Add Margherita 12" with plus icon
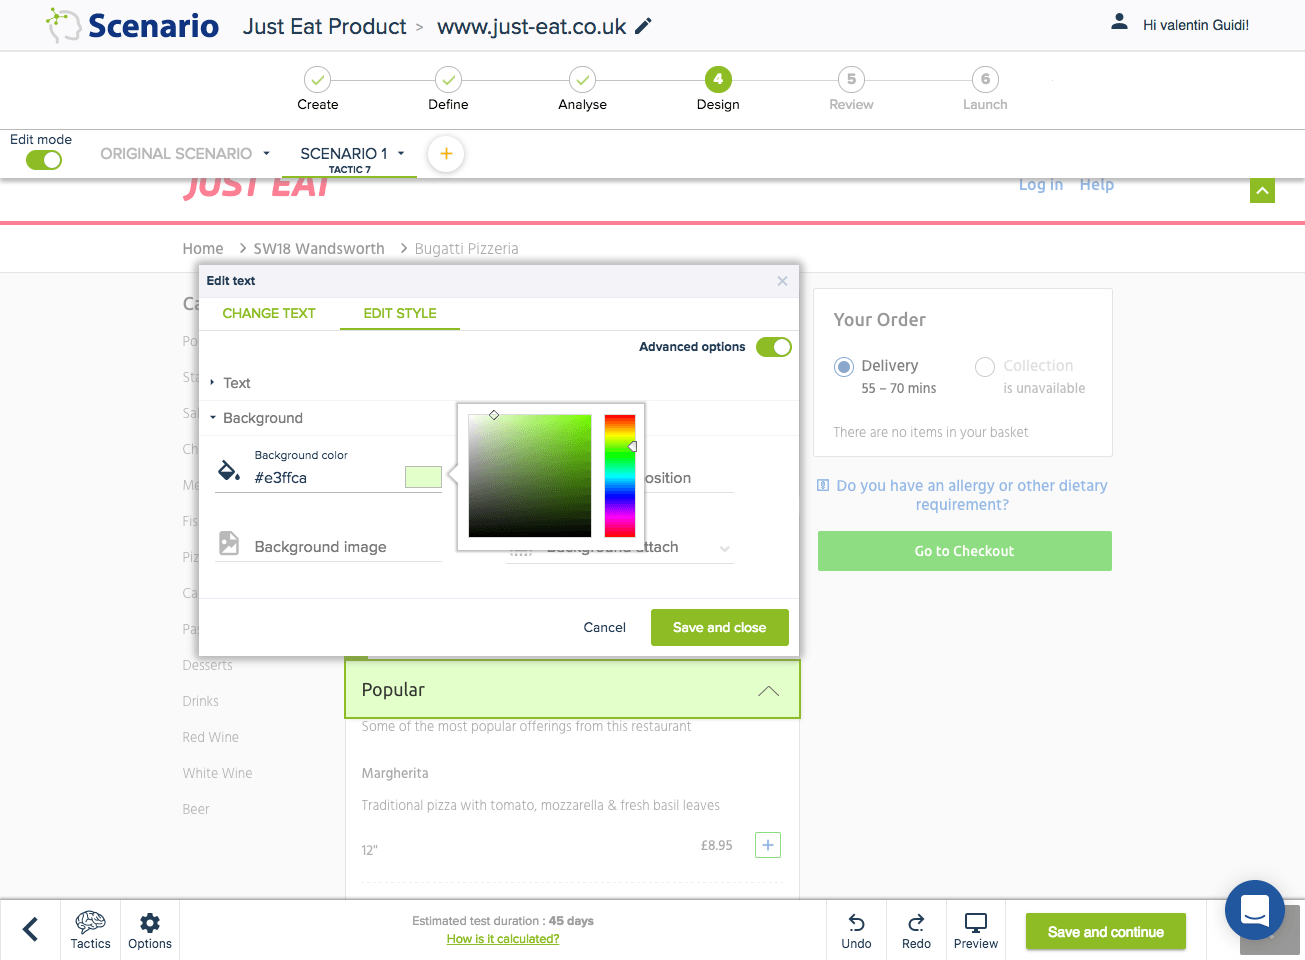This screenshot has height=960, width=1305. [x=768, y=845]
